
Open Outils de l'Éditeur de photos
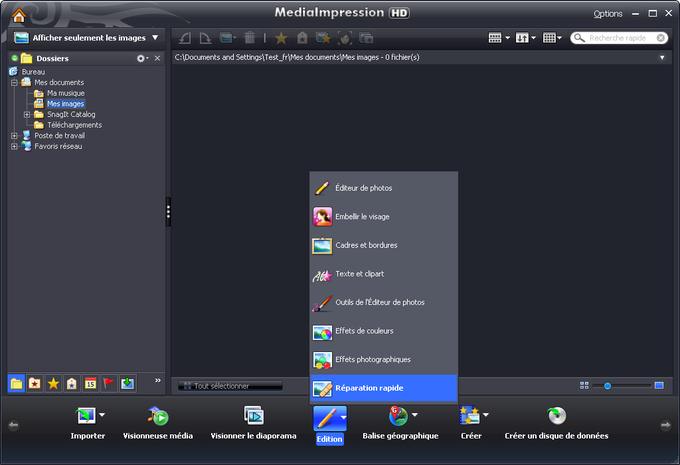click(384, 302)
